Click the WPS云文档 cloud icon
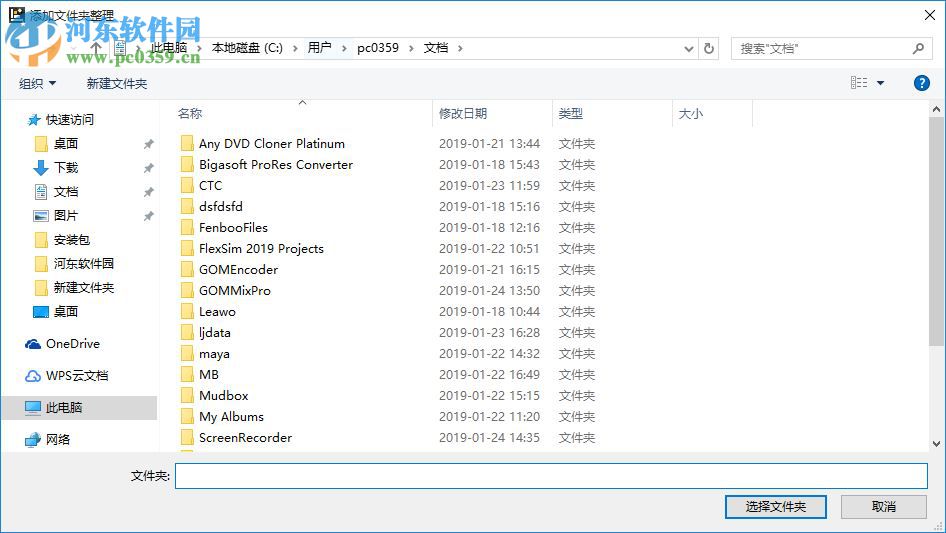 [x=33, y=376]
